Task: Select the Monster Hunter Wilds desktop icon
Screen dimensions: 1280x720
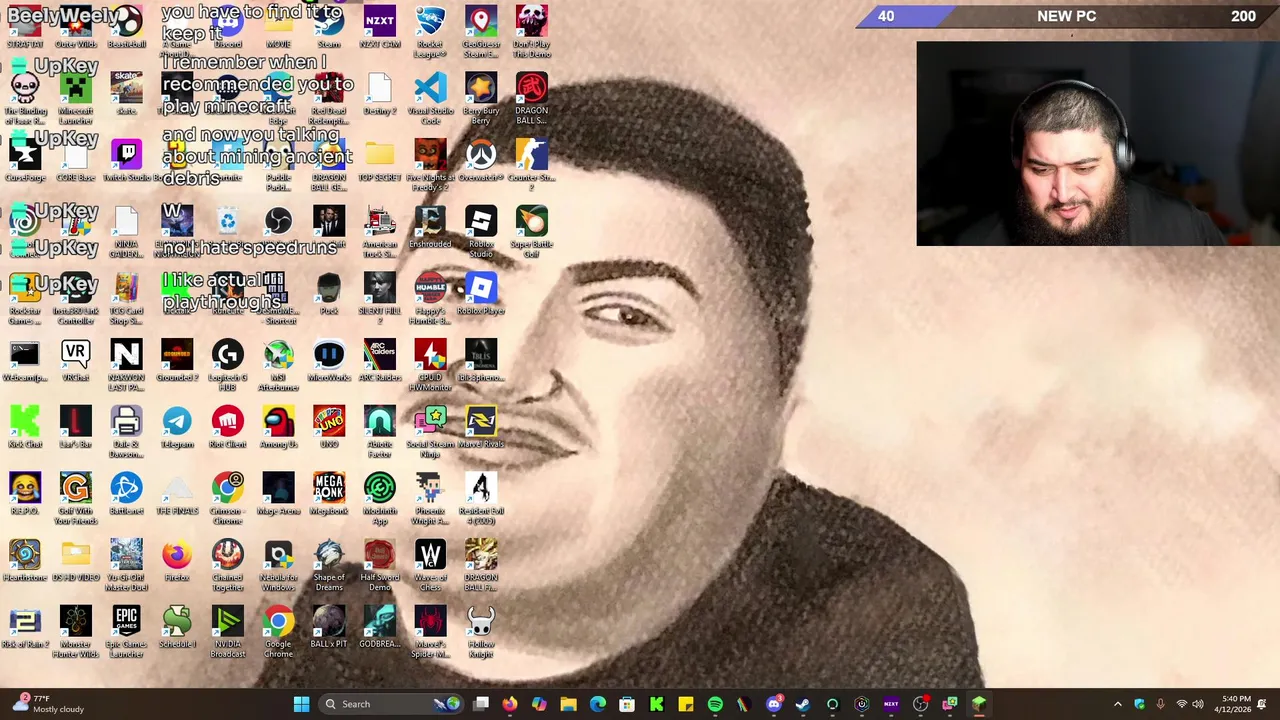Action: point(75,631)
